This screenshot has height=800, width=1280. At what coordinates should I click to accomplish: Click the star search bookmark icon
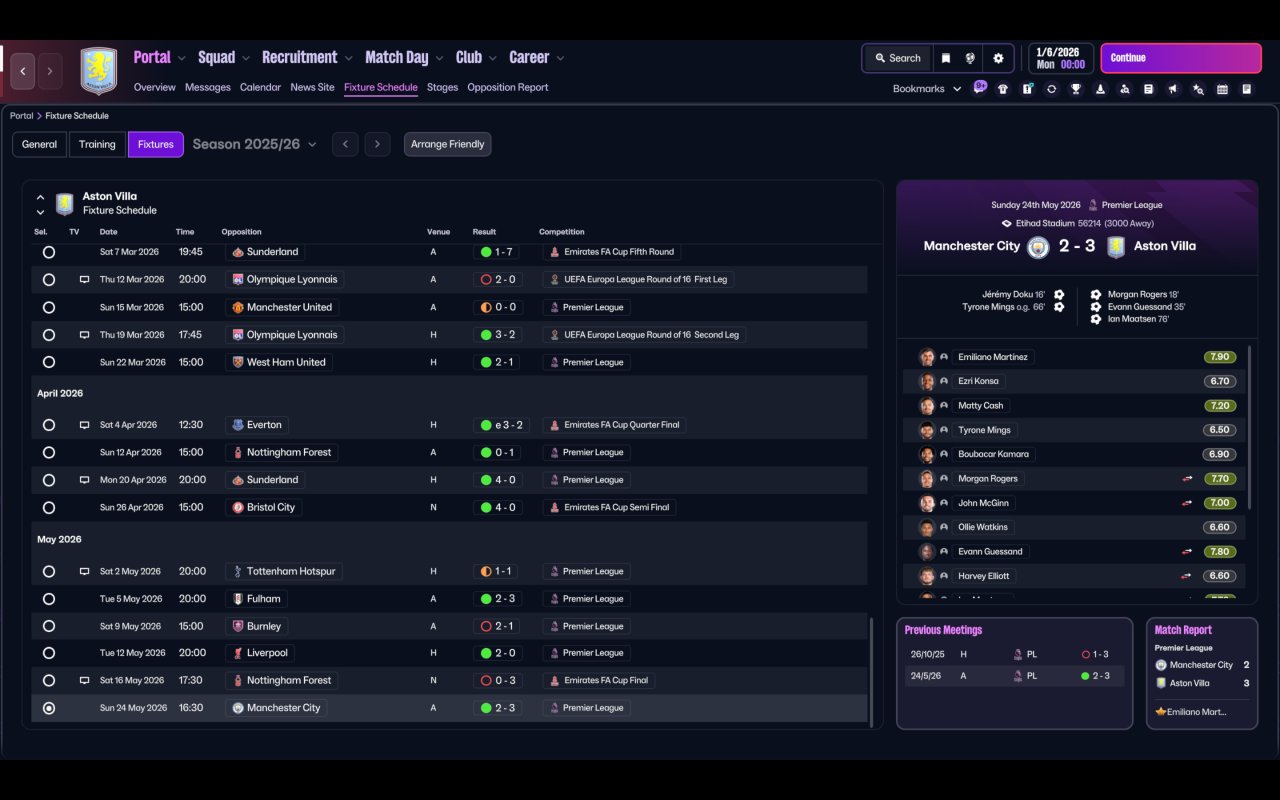(x=1198, y=89)
